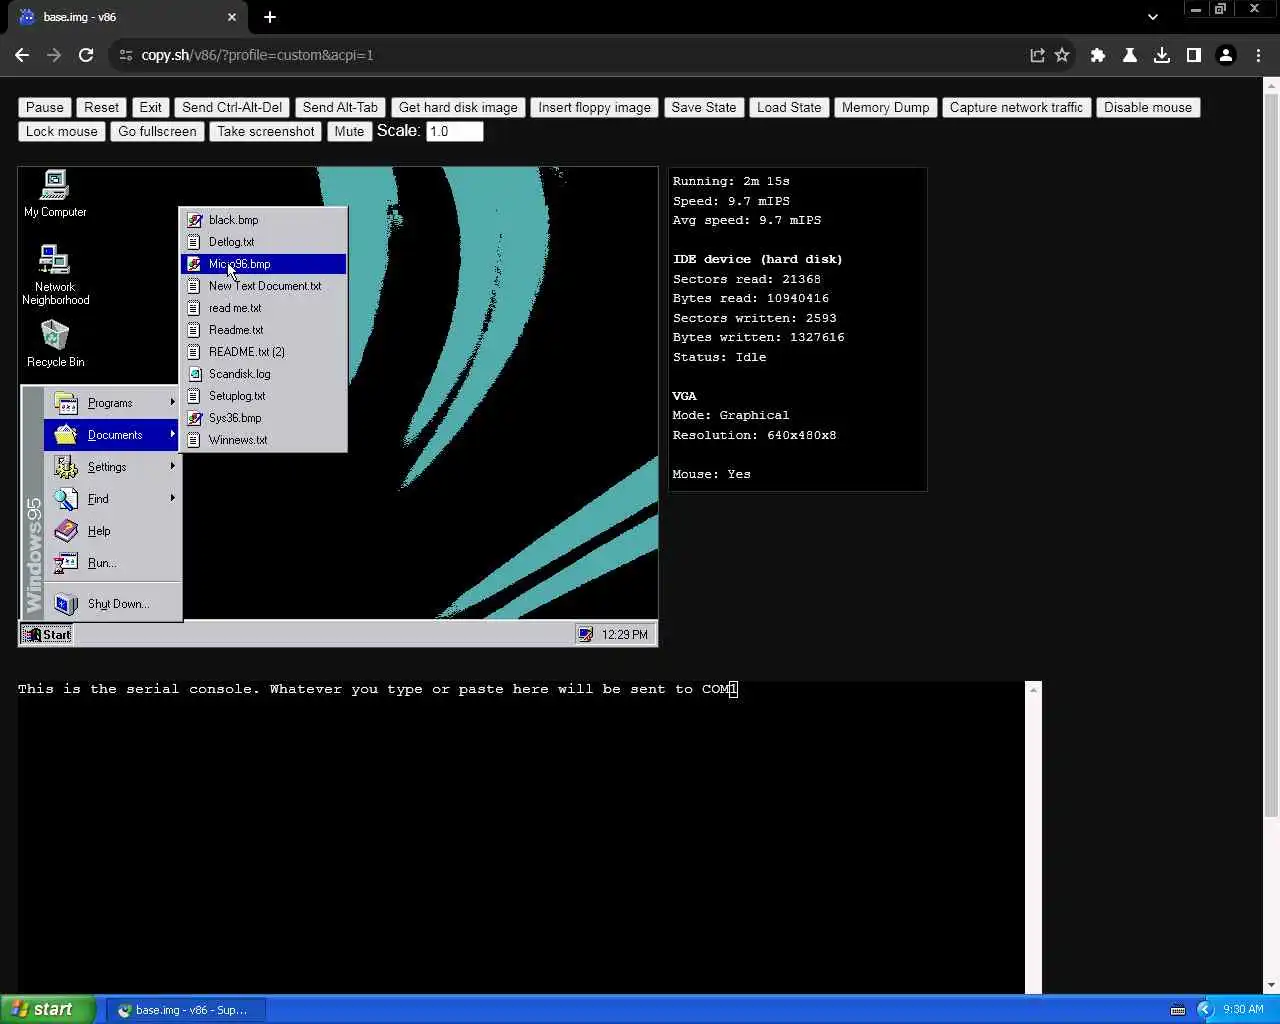Open read me.txt document
Image resolution: width=1280 pixels, height=1024 pixels.
(x=263, y=308)
